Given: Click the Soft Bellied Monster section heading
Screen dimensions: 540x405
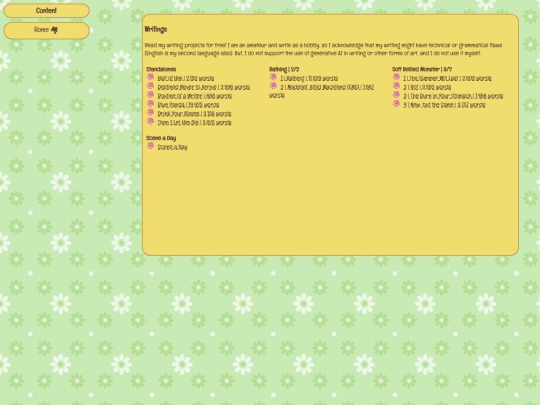Looking at the screenshot, I should tap(422, 69).
